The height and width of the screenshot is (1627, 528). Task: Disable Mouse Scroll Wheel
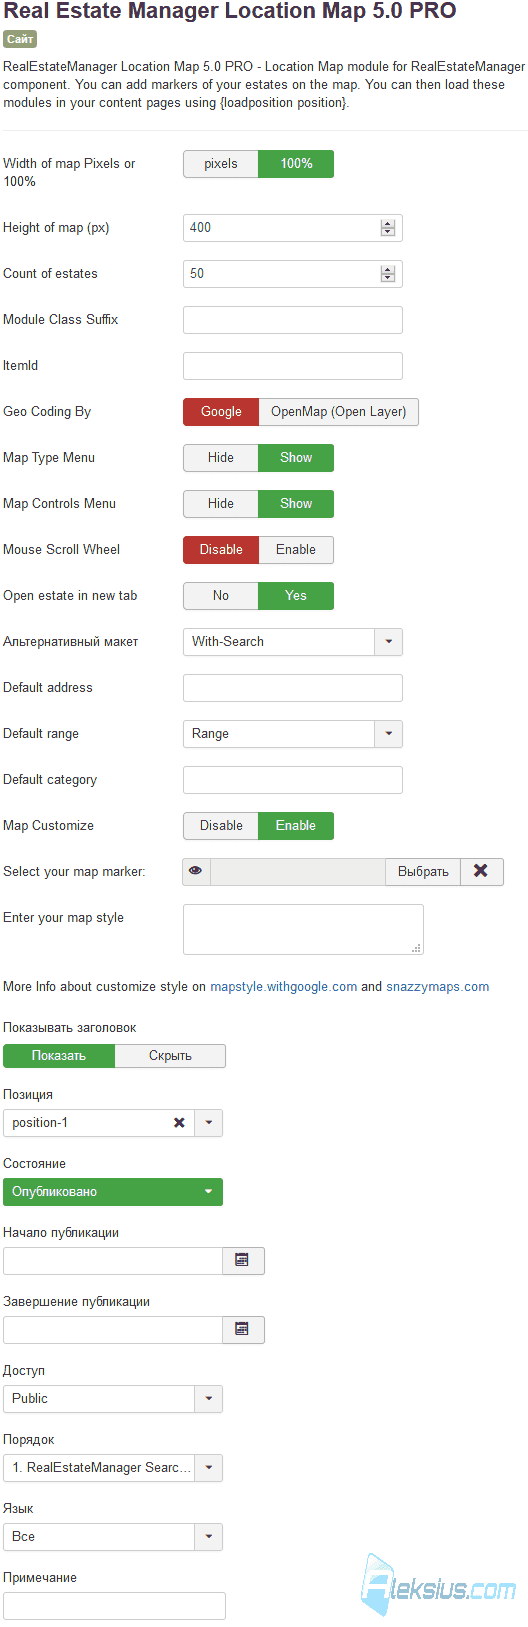(x=221, y=550)
